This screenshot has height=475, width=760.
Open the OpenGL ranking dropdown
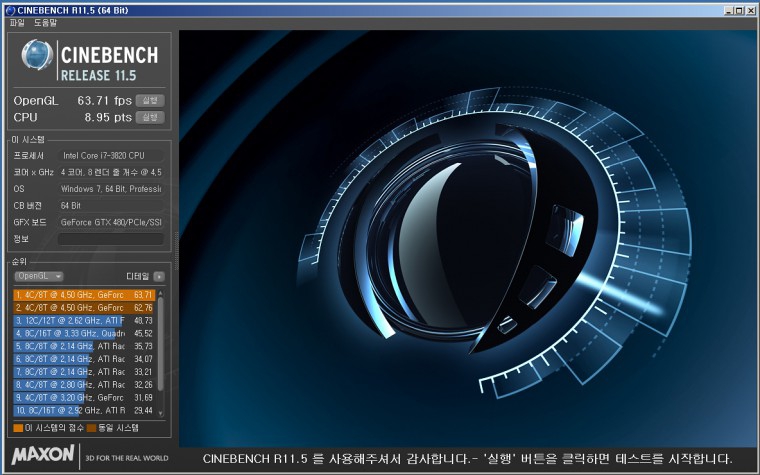tap(39, 276)
